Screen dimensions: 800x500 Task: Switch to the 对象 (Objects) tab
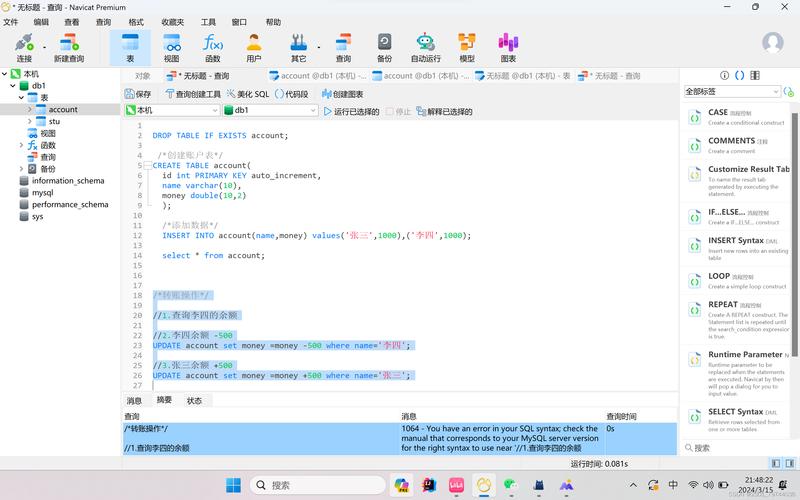pos(143,76)
